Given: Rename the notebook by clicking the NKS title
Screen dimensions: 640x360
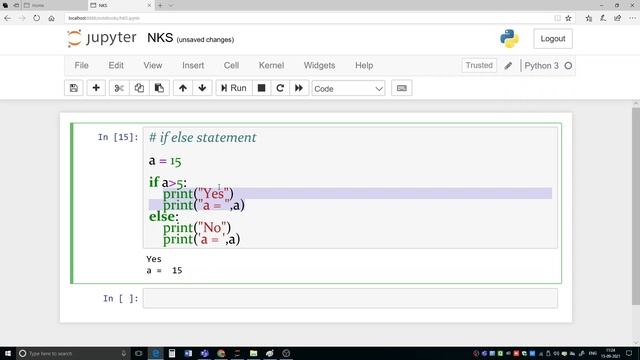Looking at the screenshot, I should [x=160, y=38].
